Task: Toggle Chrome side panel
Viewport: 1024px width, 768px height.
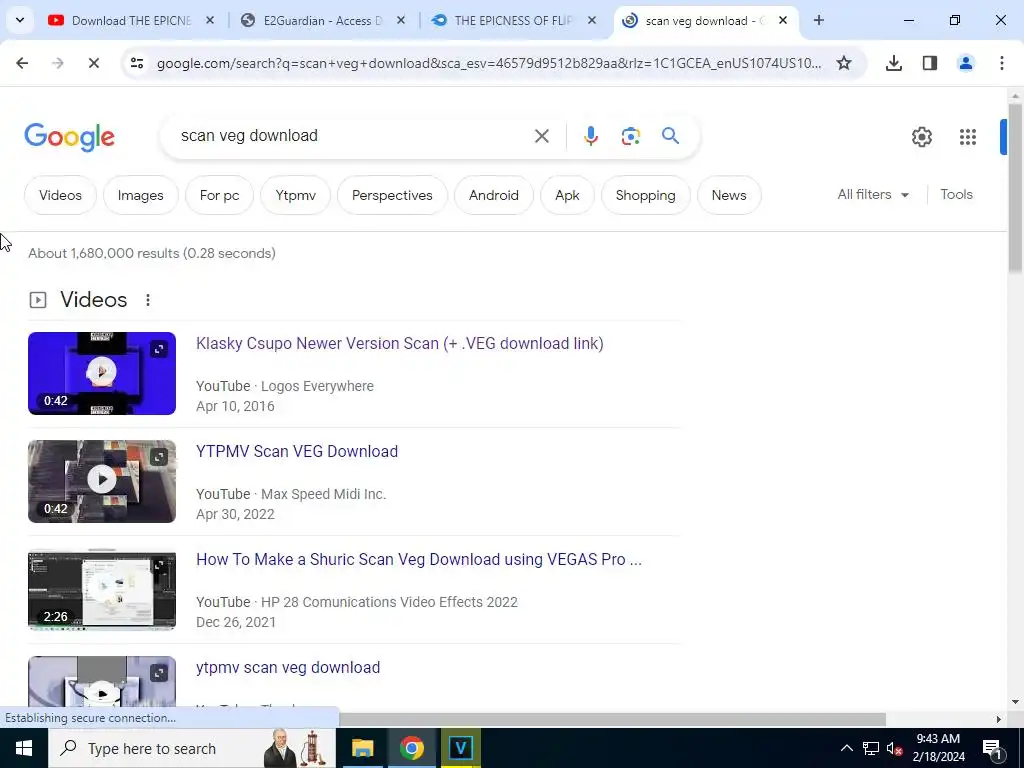Action: 930,63
